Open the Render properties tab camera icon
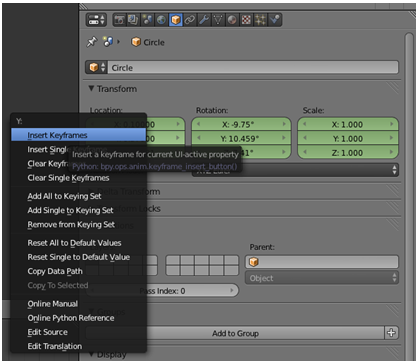Screen dimensions: 418x363 pyautogui.click(x=119, y=20)
